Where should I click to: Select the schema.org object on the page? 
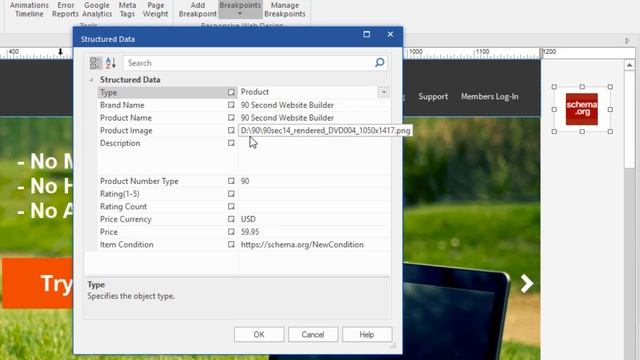coord(582,109)
